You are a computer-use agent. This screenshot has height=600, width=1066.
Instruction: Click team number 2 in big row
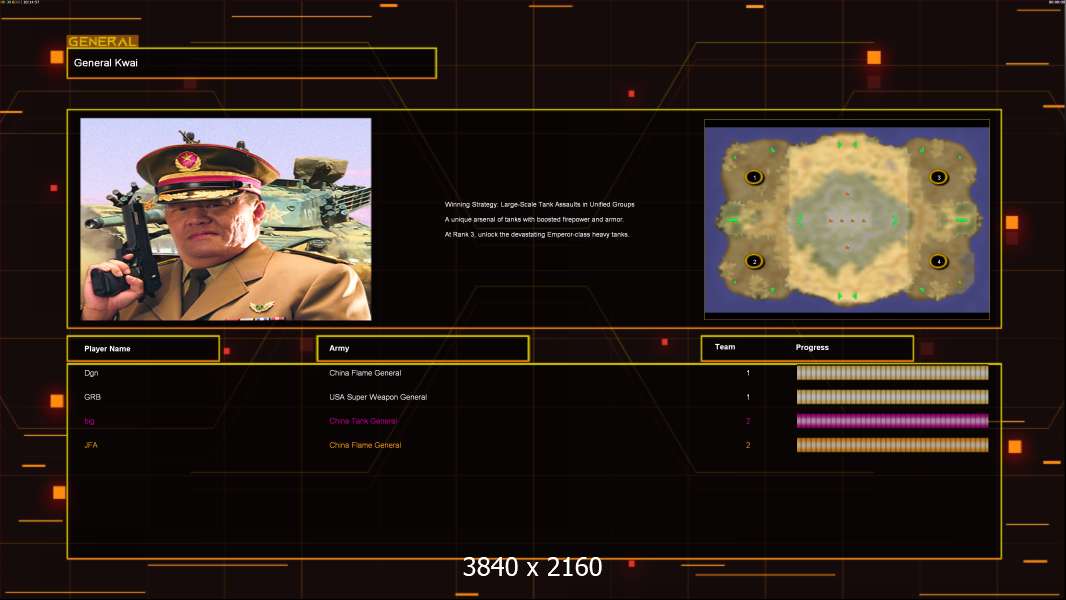pyautogui.click(x=748, y=421)
